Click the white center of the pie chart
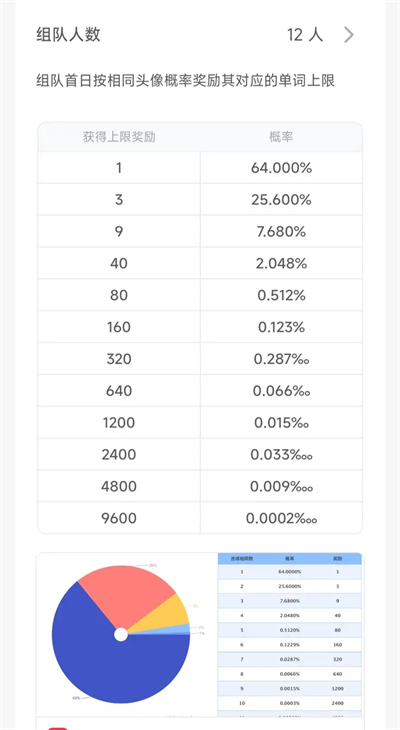 pos(121,635)
